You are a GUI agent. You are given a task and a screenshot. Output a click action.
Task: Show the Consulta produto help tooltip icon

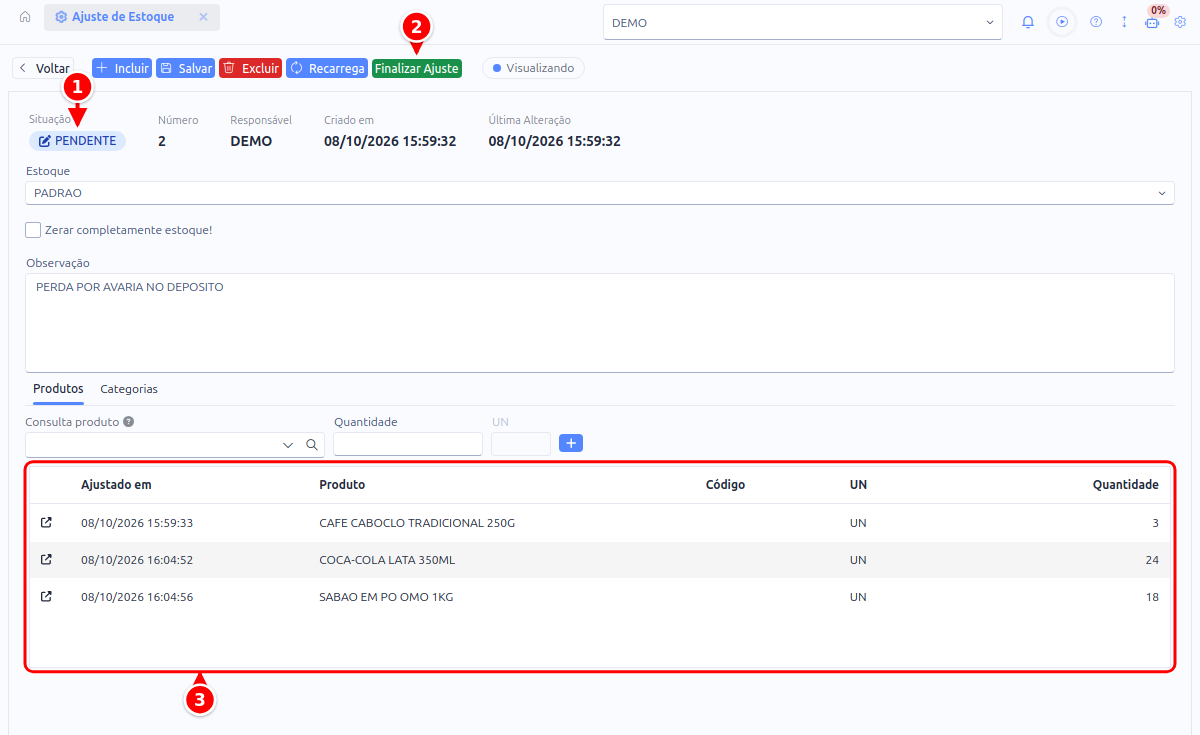pos(129,422)
